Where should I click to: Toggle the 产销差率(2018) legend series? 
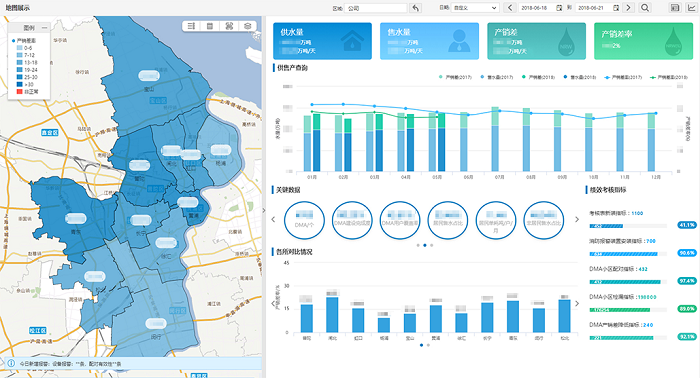669,77
